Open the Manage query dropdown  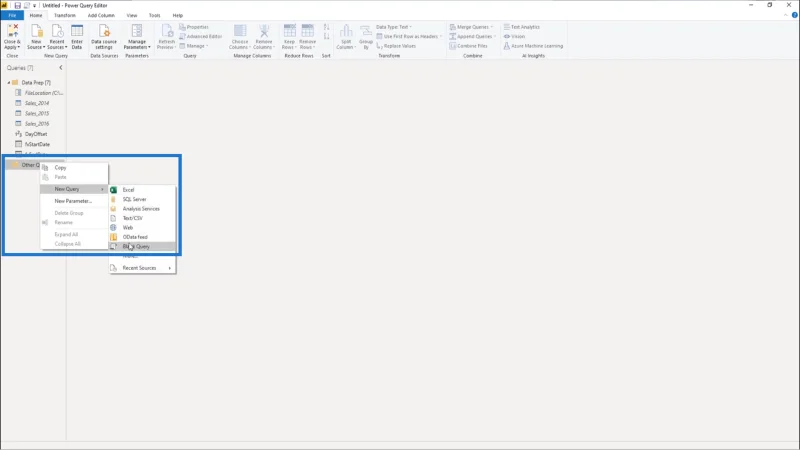tap(193, 46)
